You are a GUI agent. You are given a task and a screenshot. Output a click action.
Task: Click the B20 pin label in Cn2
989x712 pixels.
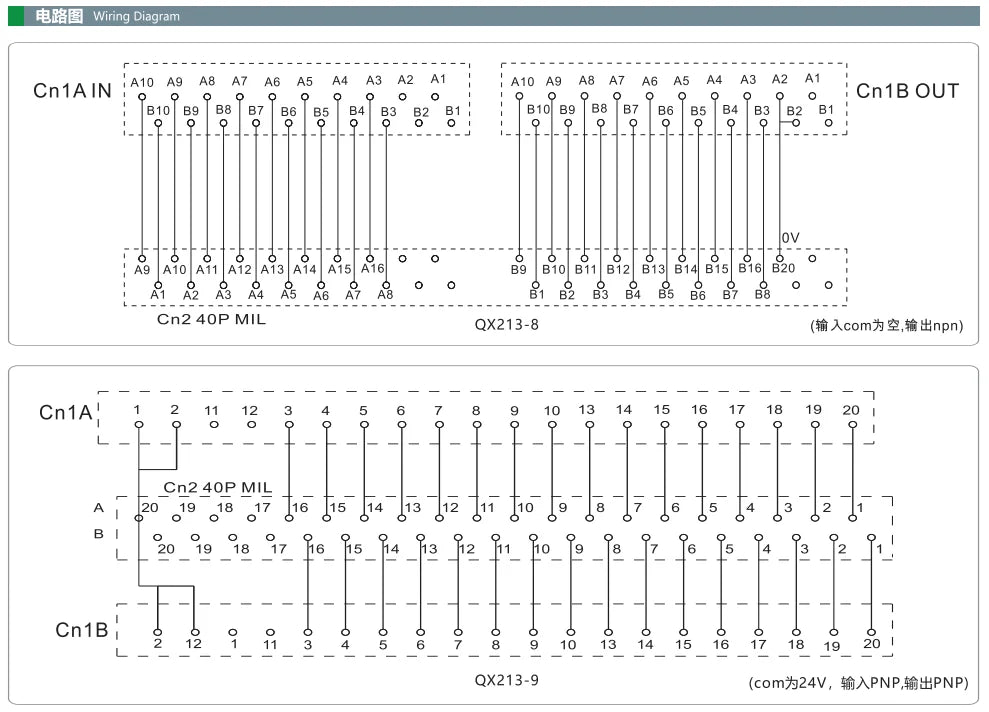coord(783,268)
